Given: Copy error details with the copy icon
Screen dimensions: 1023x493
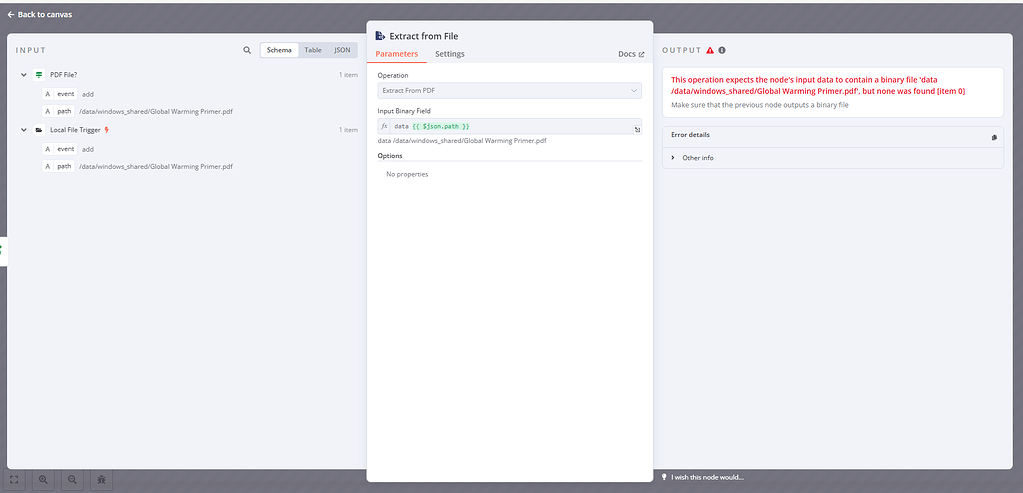Looking at the screenshot, I should 993,137.
